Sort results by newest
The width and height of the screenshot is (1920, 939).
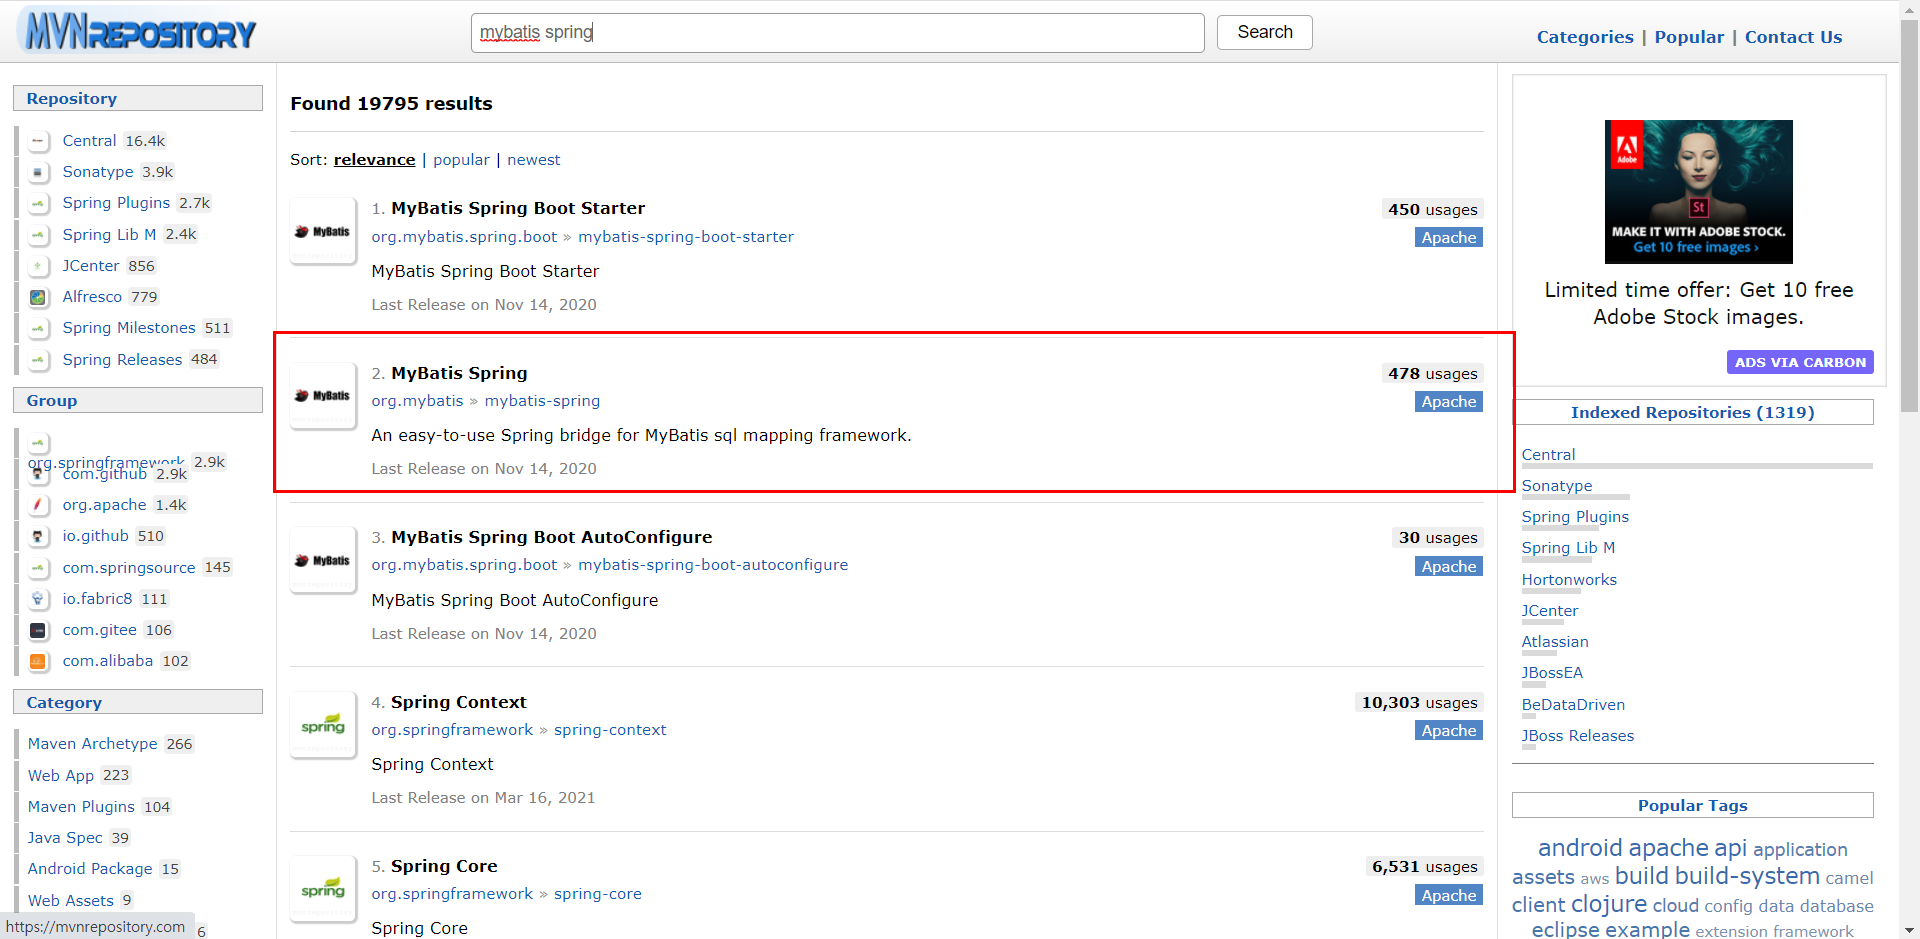point(533,160)
